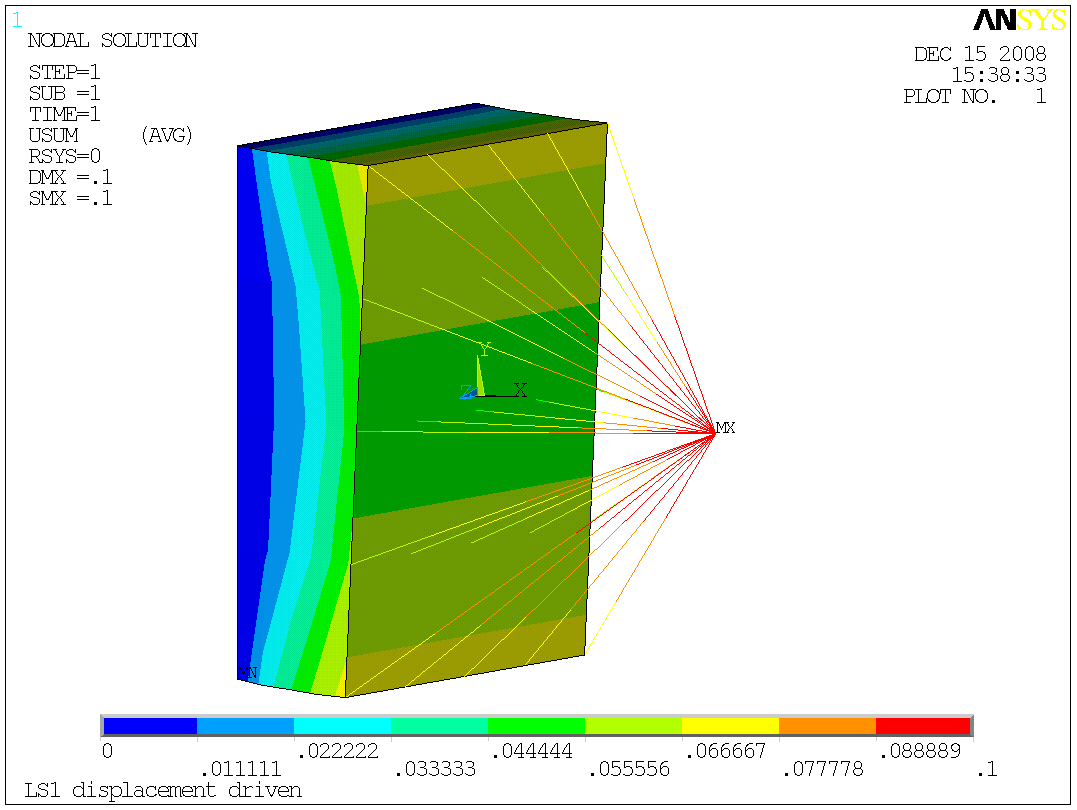Select the bright green legend swatch near .044444

536,726
